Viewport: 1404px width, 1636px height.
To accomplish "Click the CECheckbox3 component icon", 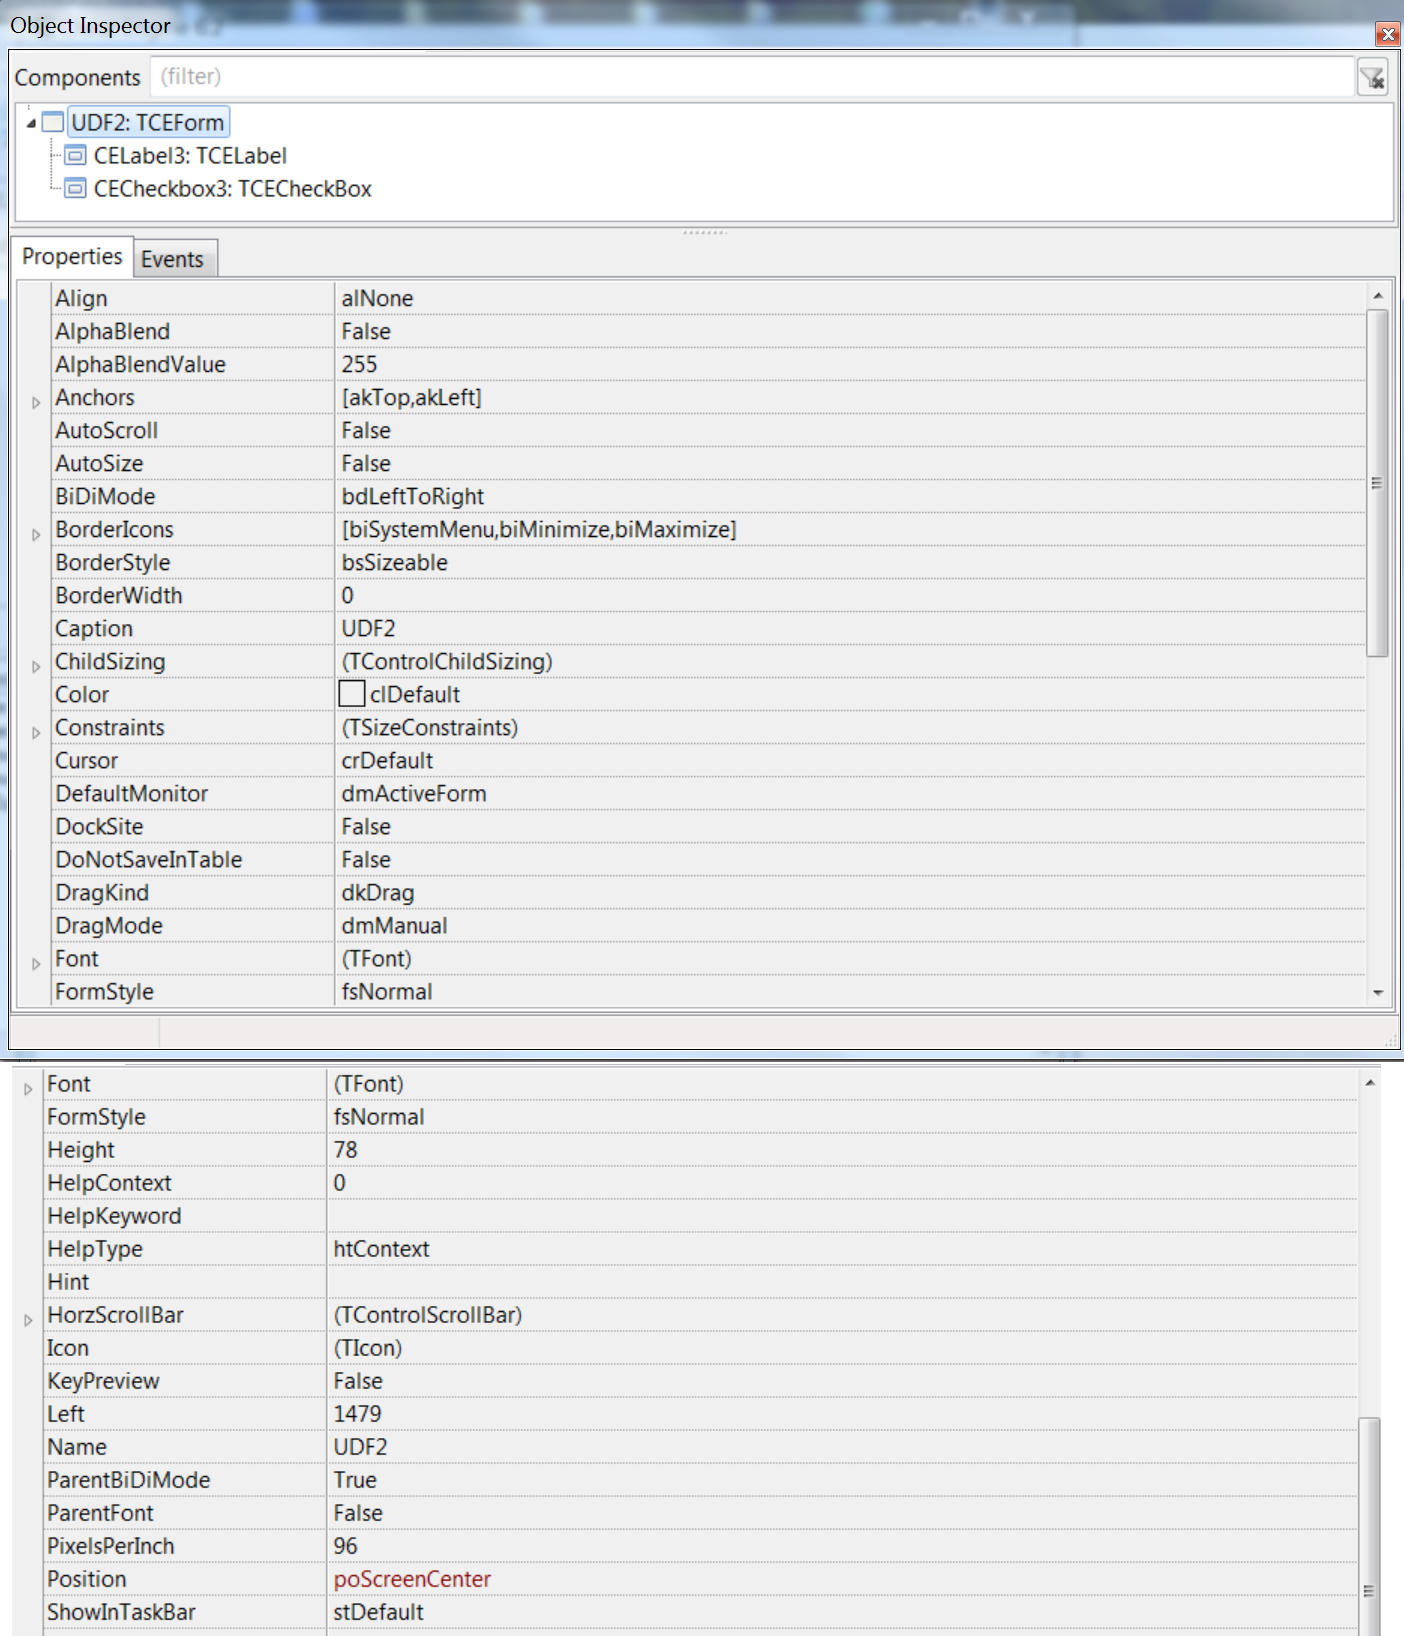I will click(x=75, y=189).
